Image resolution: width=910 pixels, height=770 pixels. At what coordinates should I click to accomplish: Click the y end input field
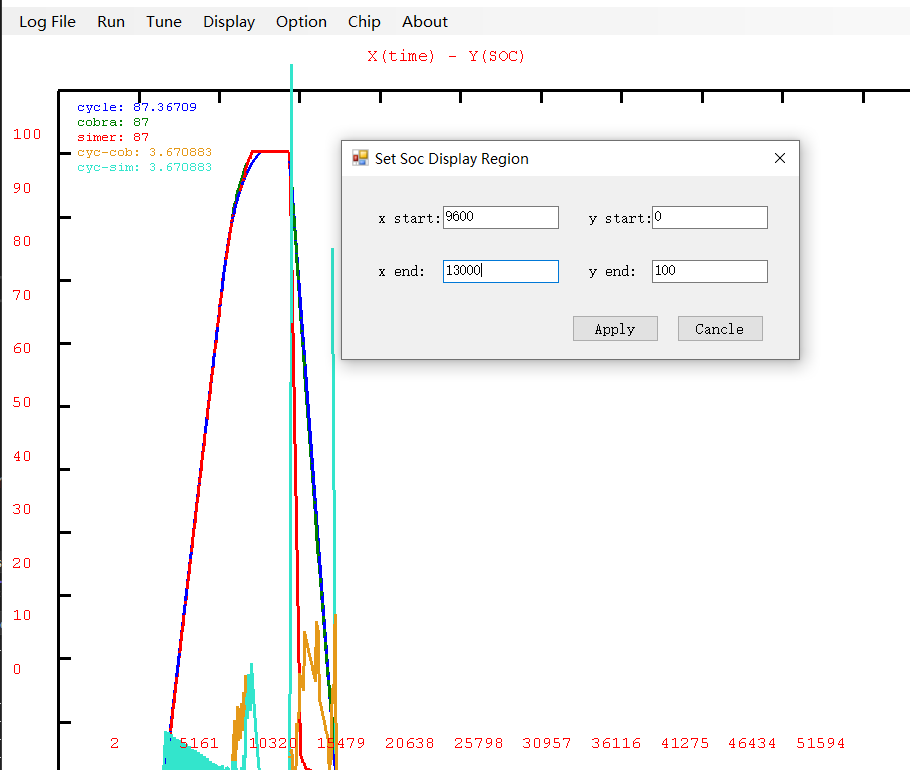(710, 272)
